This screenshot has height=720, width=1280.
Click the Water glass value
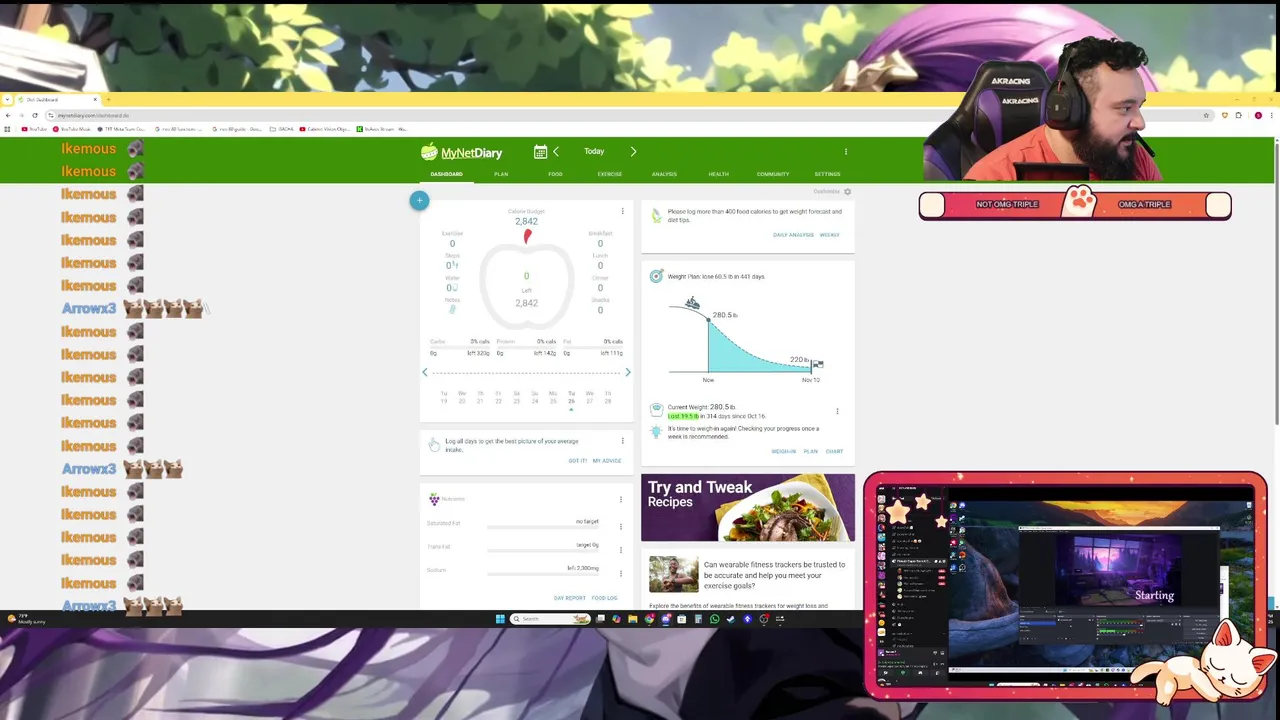click(x=452, y=288)
